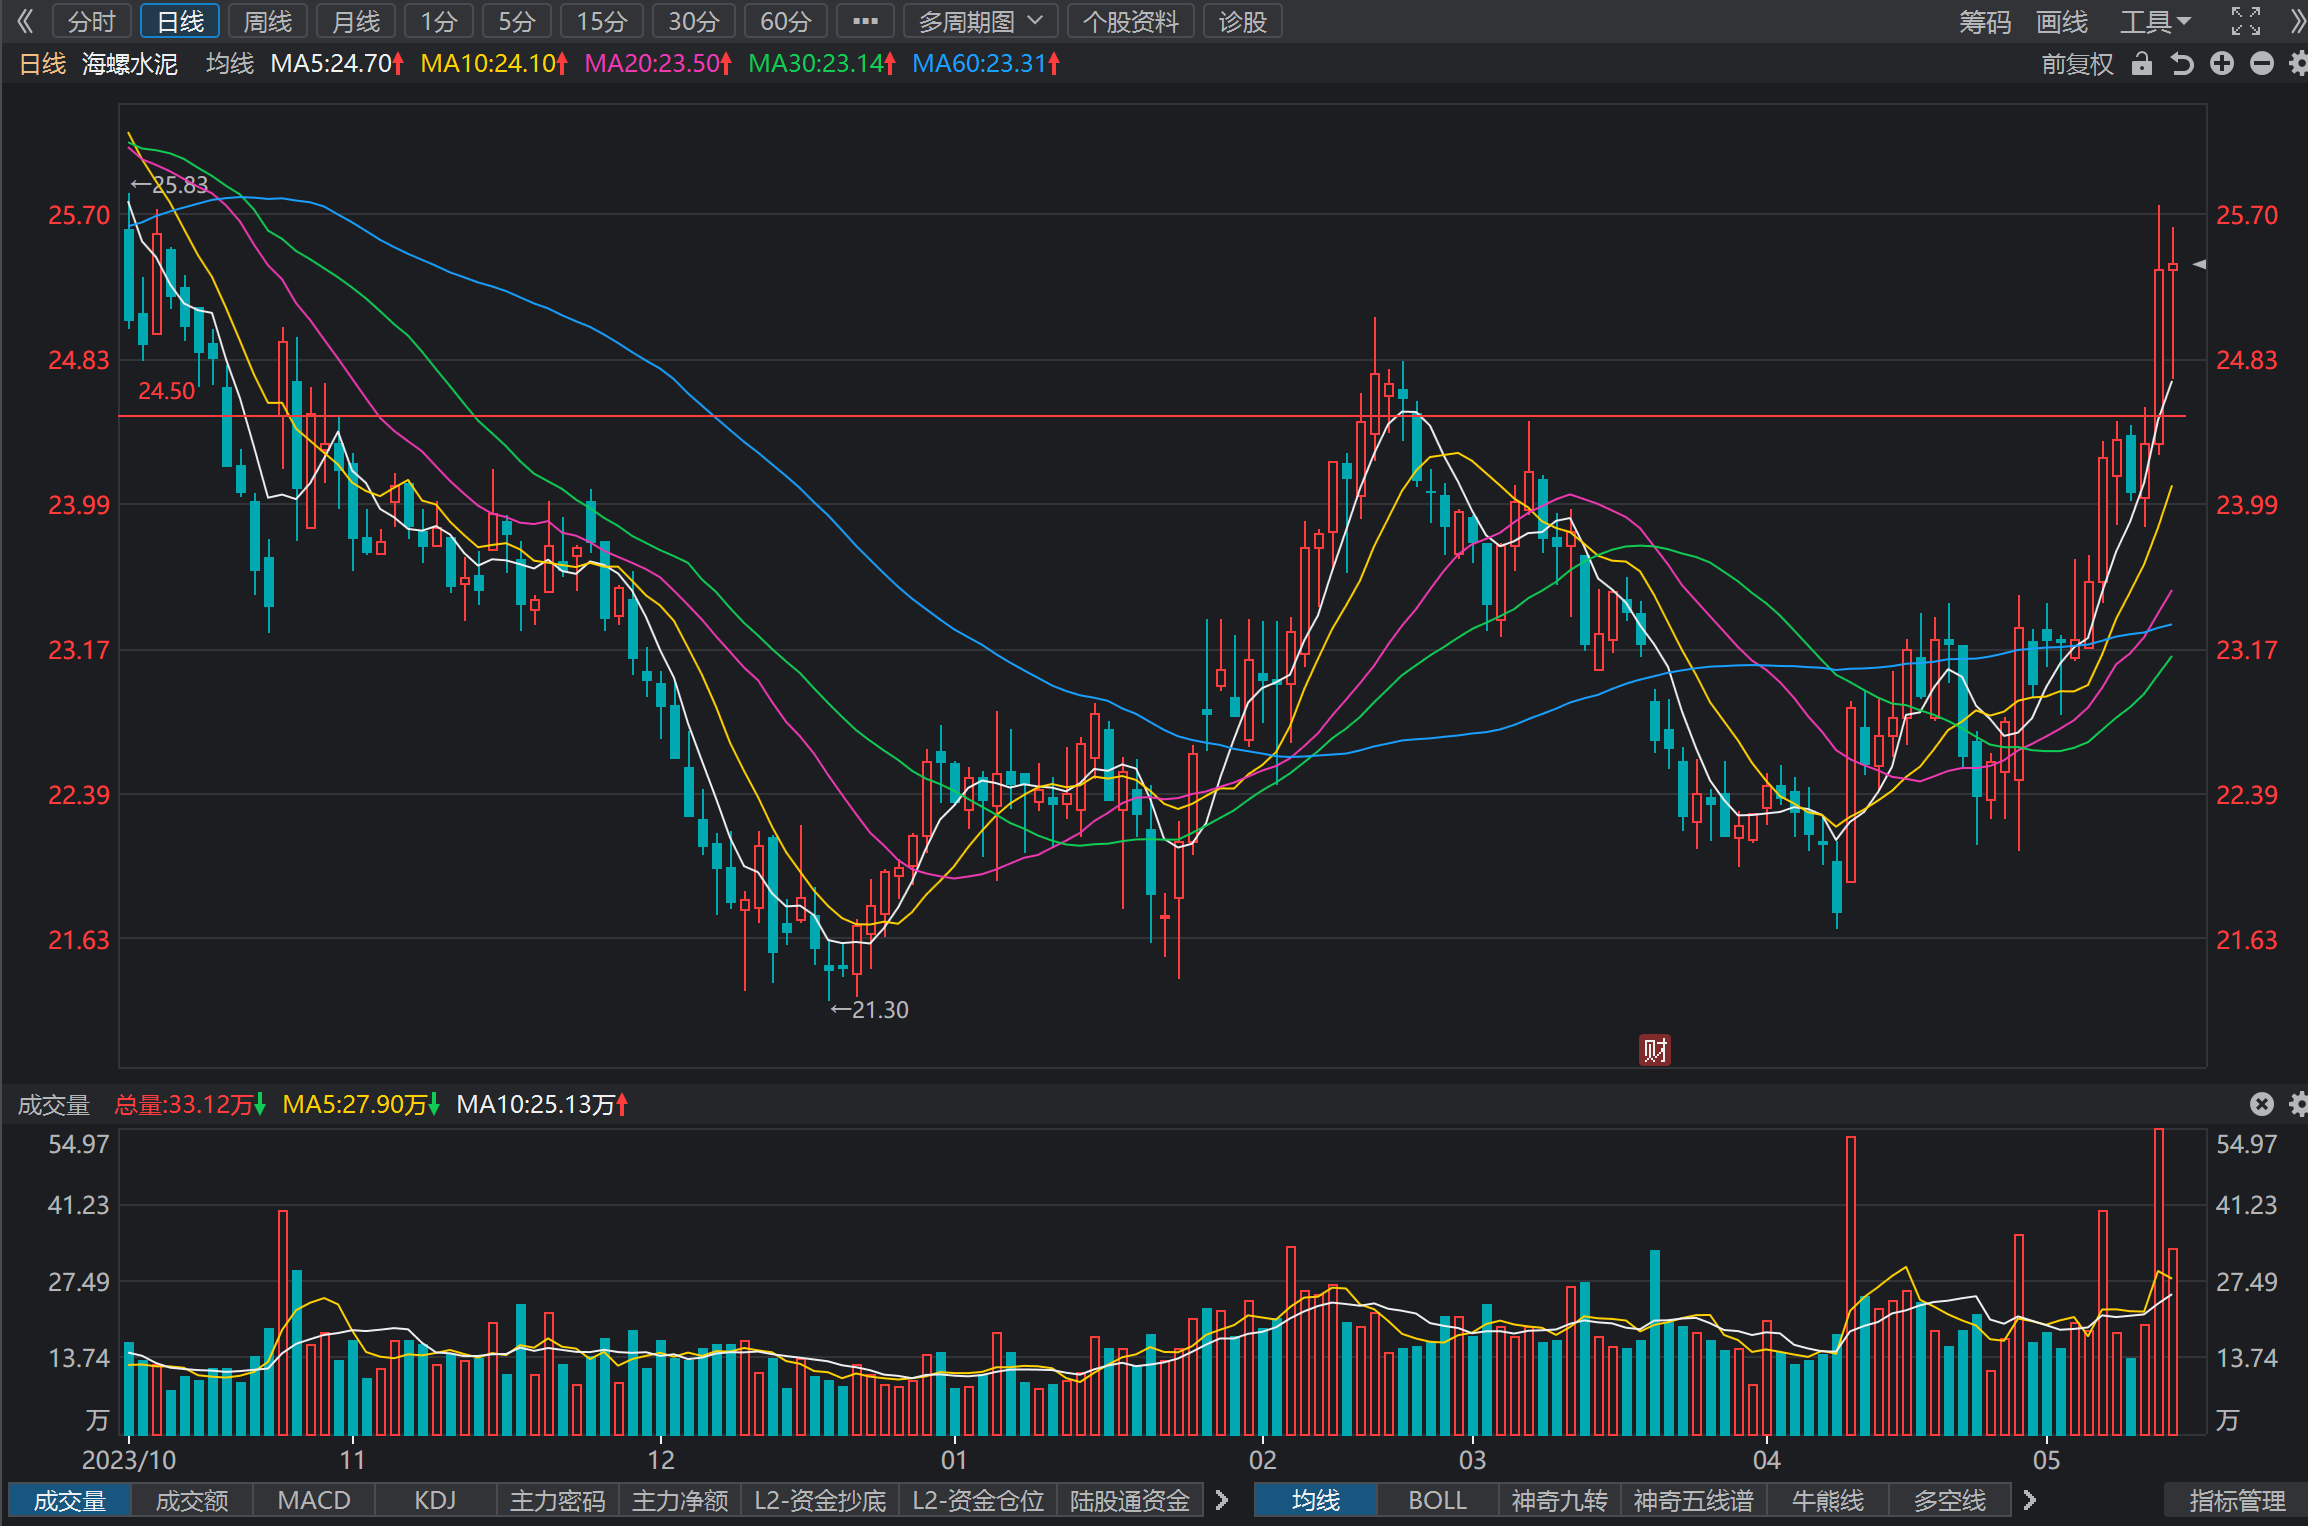Screen dimensions: 2308x1526
Task: Select the 日线 period tab
Action: coord(180,21)
